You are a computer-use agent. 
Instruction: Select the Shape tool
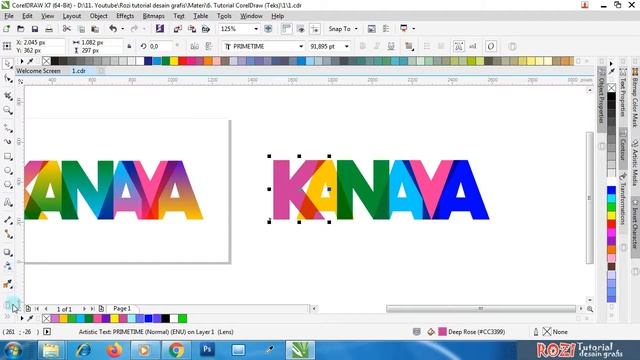click(8, 78)
